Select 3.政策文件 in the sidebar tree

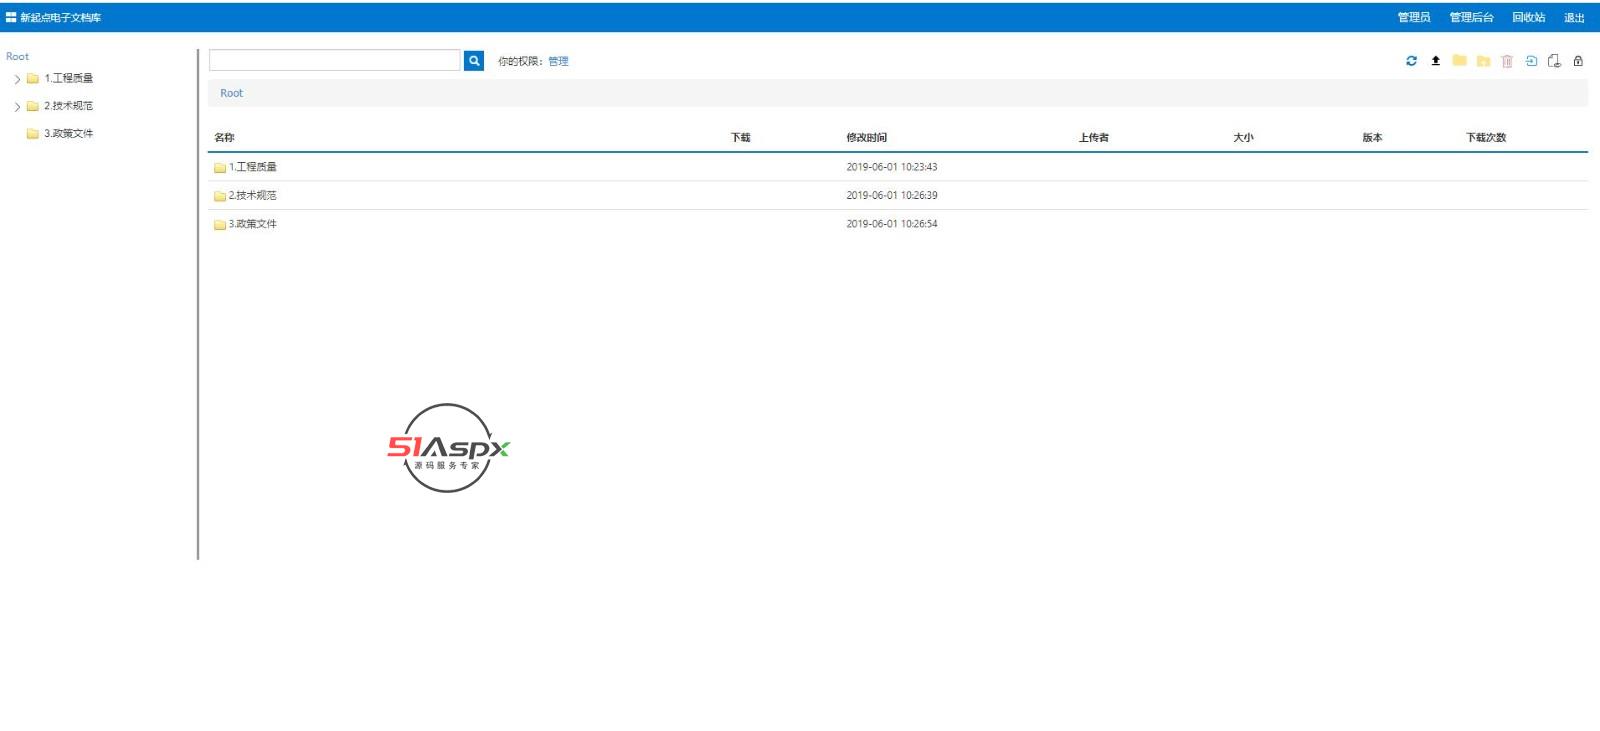click(68, 133)
